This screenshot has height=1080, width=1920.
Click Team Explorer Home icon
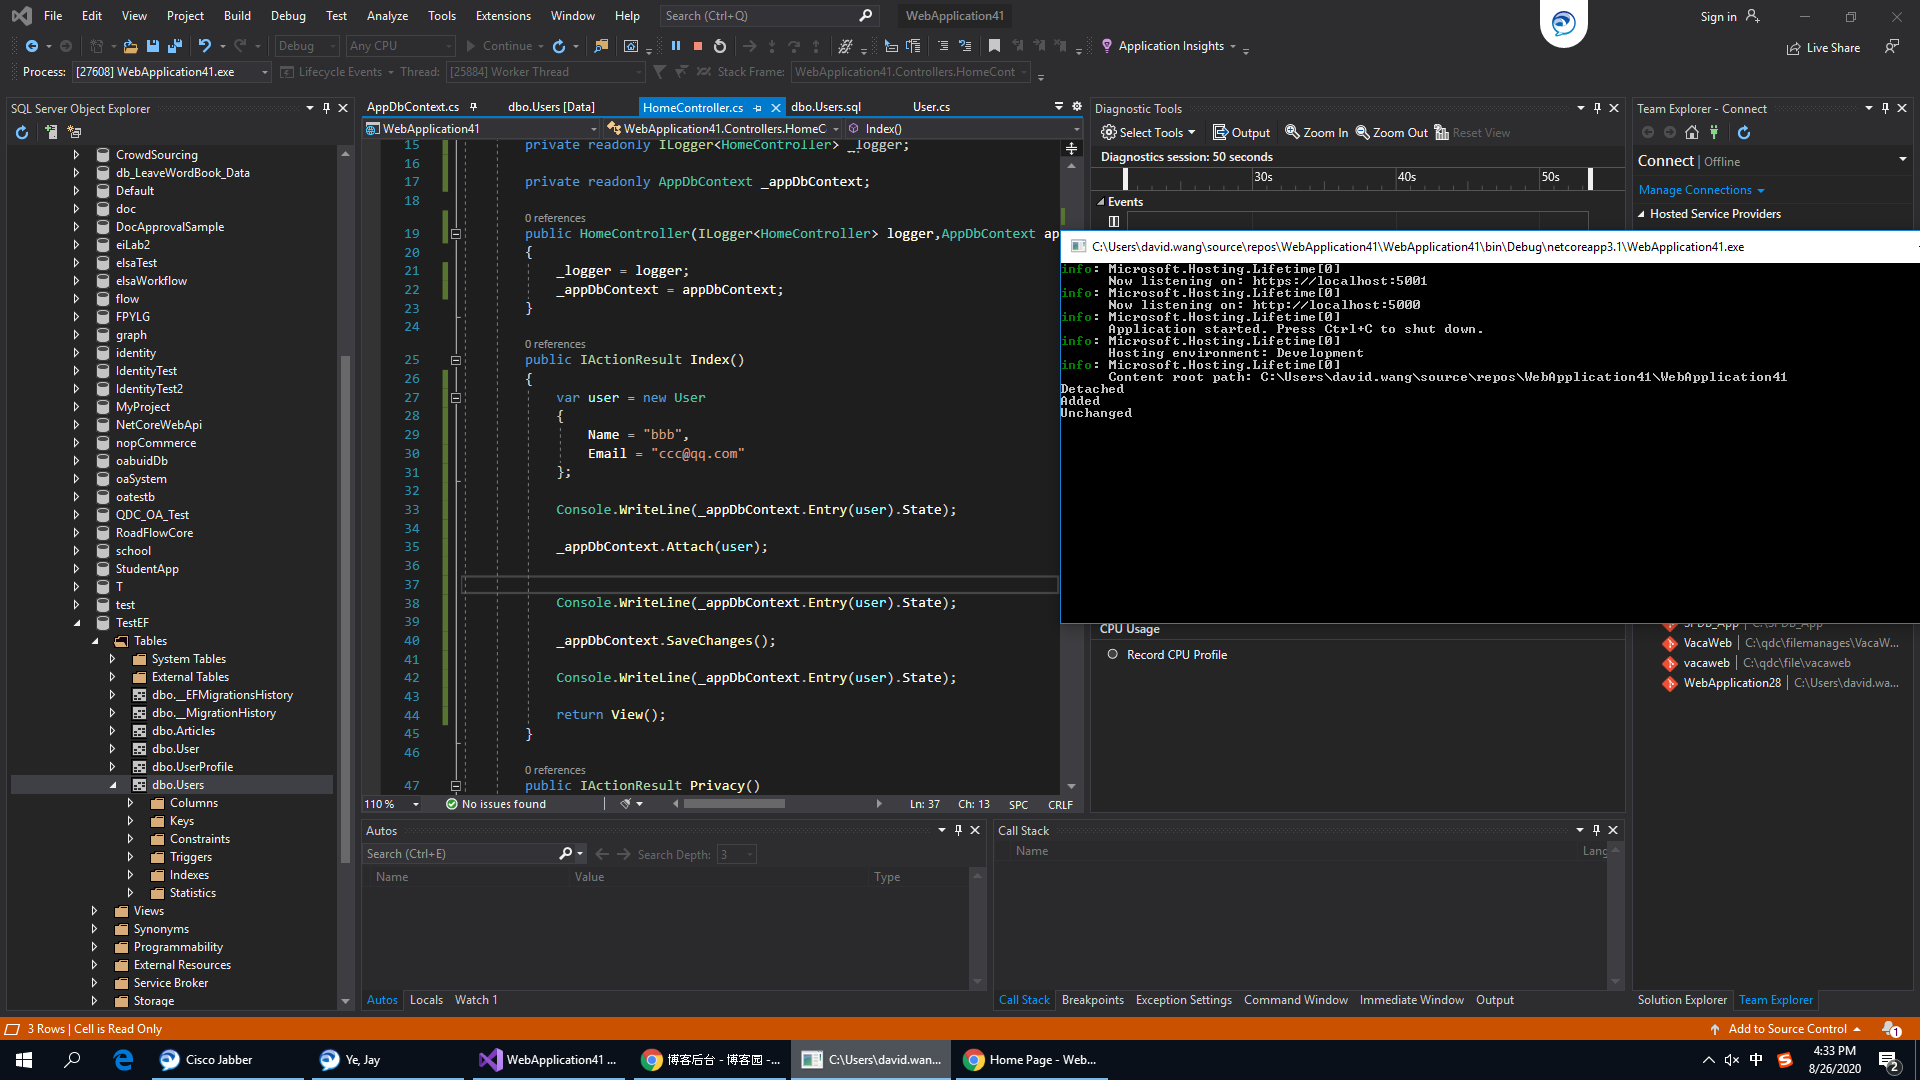click(x=1691, y=132)
